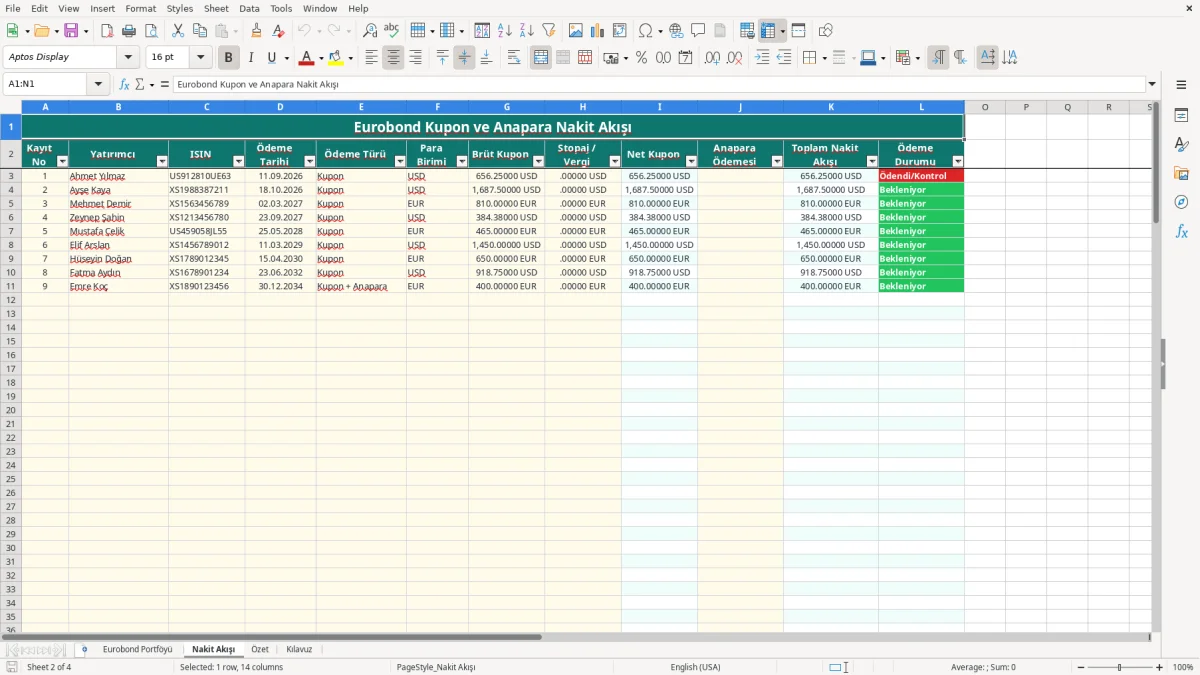
Task: Open the filter dropdown on the Ödeme Durumu column
Action: [958, 161]
